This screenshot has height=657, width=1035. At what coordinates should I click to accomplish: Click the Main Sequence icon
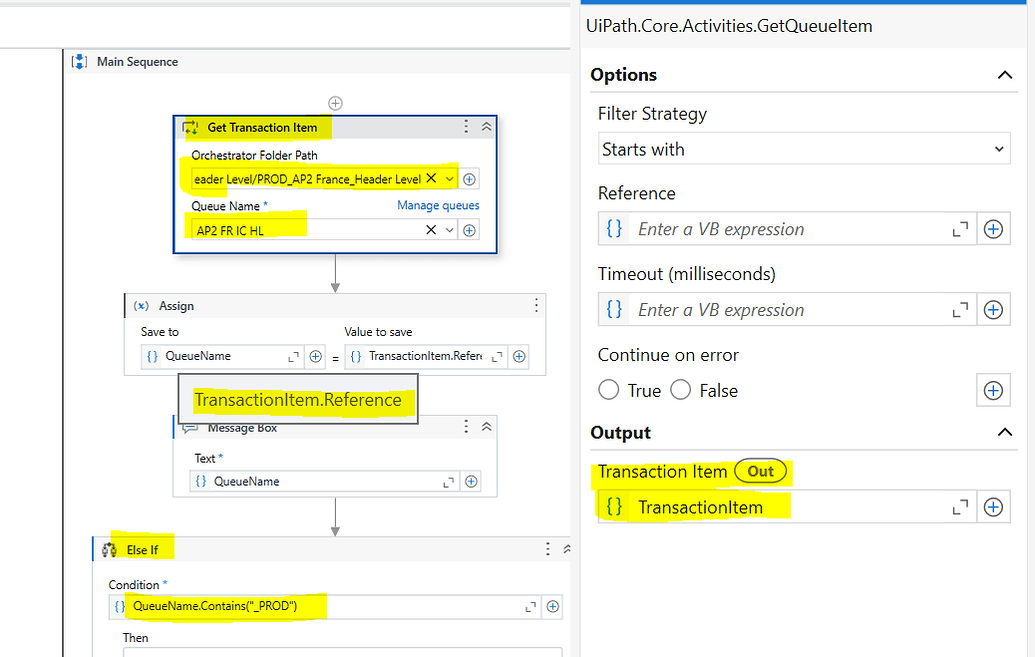[x=79, y=61]
